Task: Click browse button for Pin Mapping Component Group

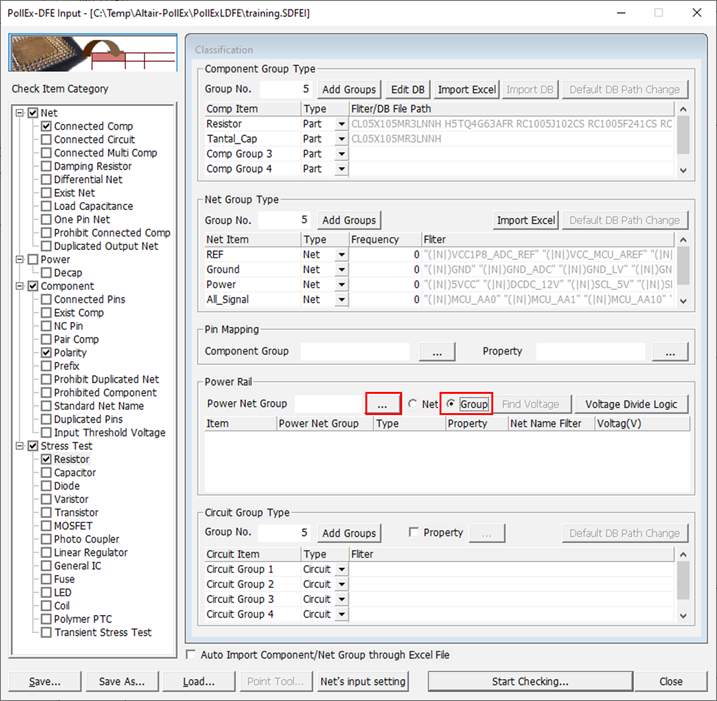Action: 437,352
